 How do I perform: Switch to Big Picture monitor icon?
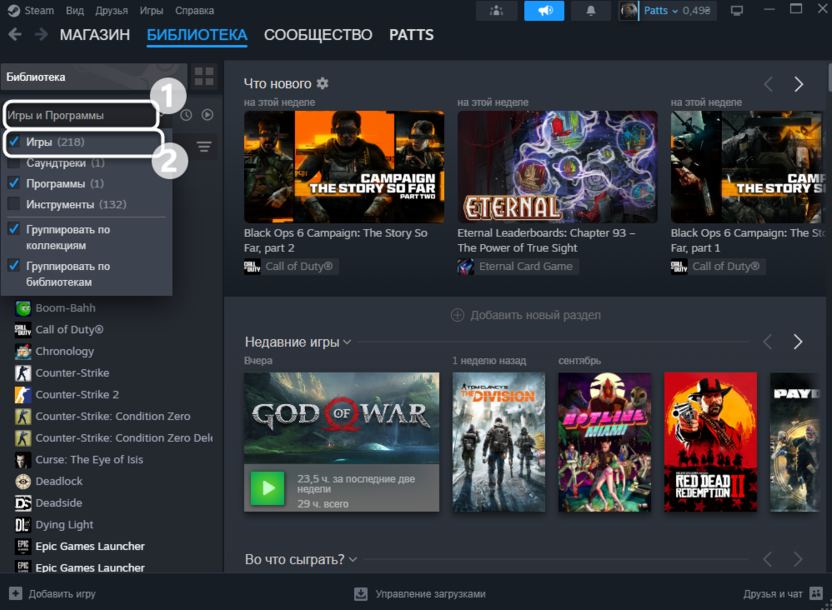pyautogui.click(x=737, y=11)
